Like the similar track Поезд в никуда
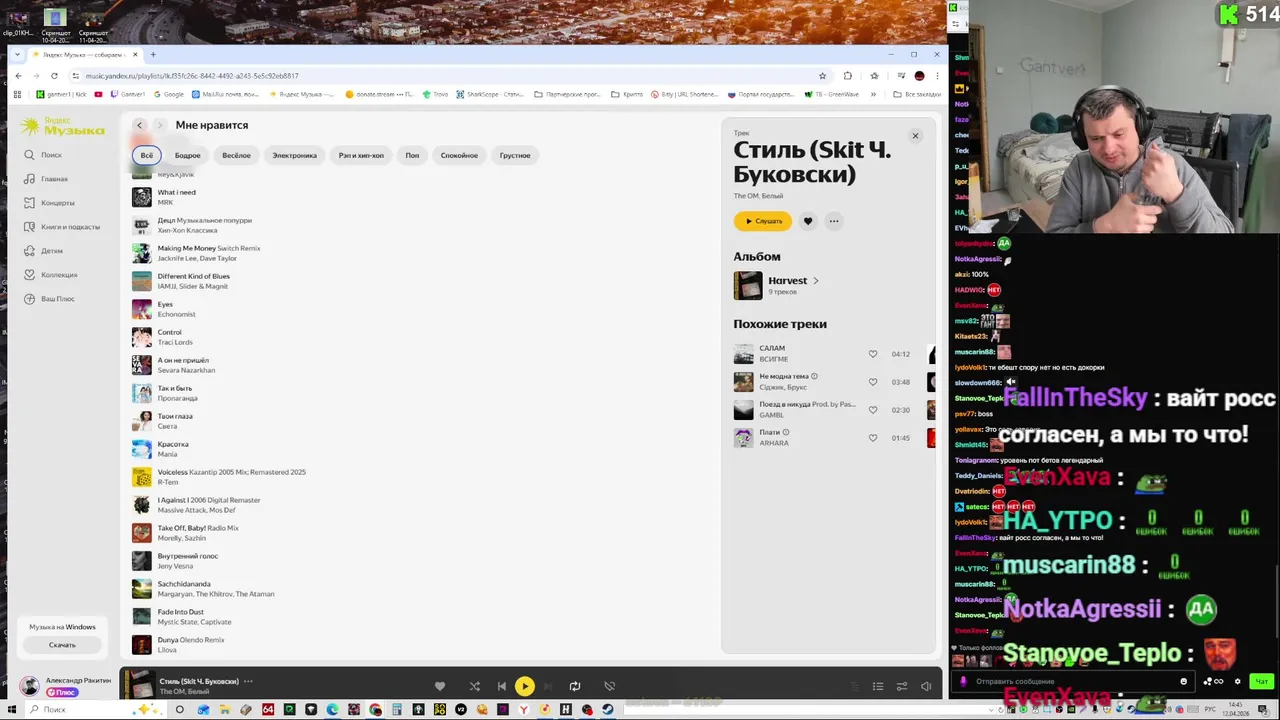Screen dimensions: 1280x720 click(x=872, y=410)
